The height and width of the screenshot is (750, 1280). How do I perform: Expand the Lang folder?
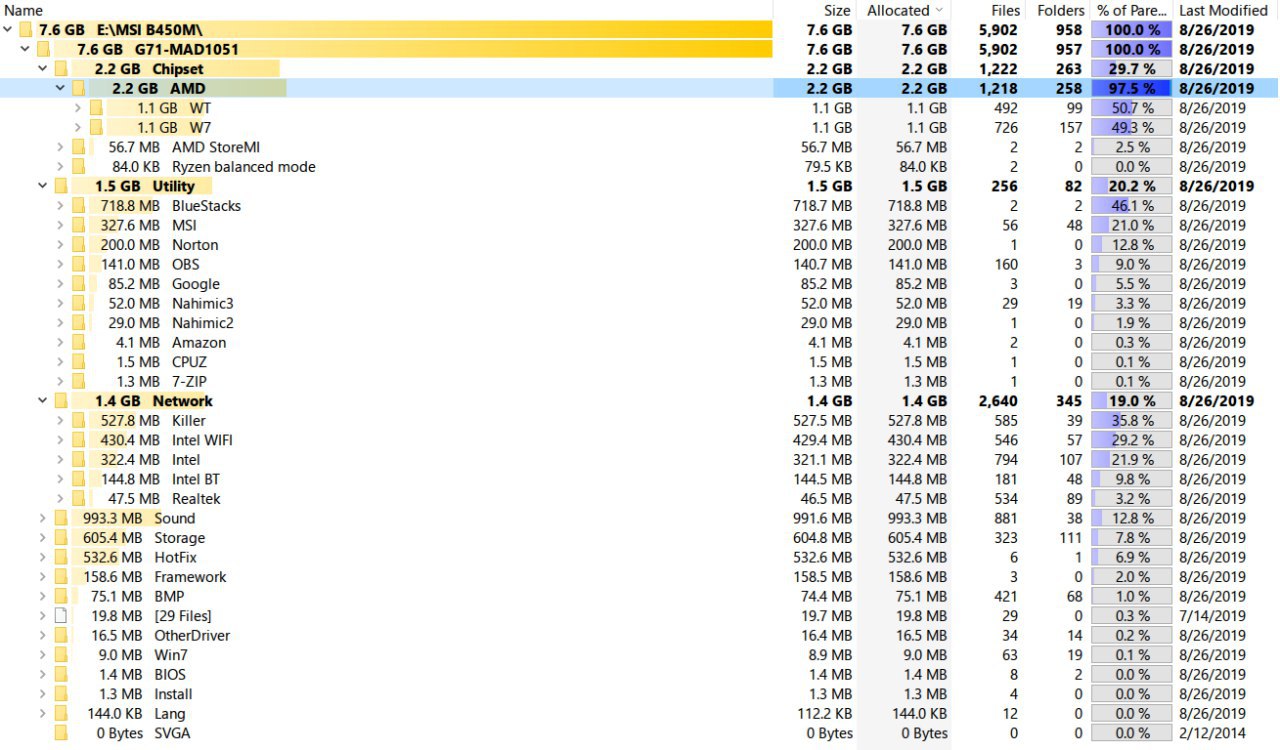pos(42,714)
